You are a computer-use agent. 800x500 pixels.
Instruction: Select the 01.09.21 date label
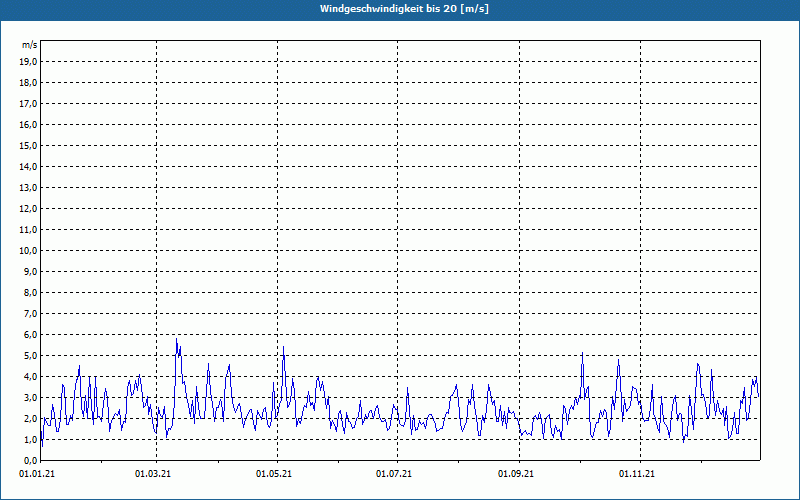click(x=516, y=474)
